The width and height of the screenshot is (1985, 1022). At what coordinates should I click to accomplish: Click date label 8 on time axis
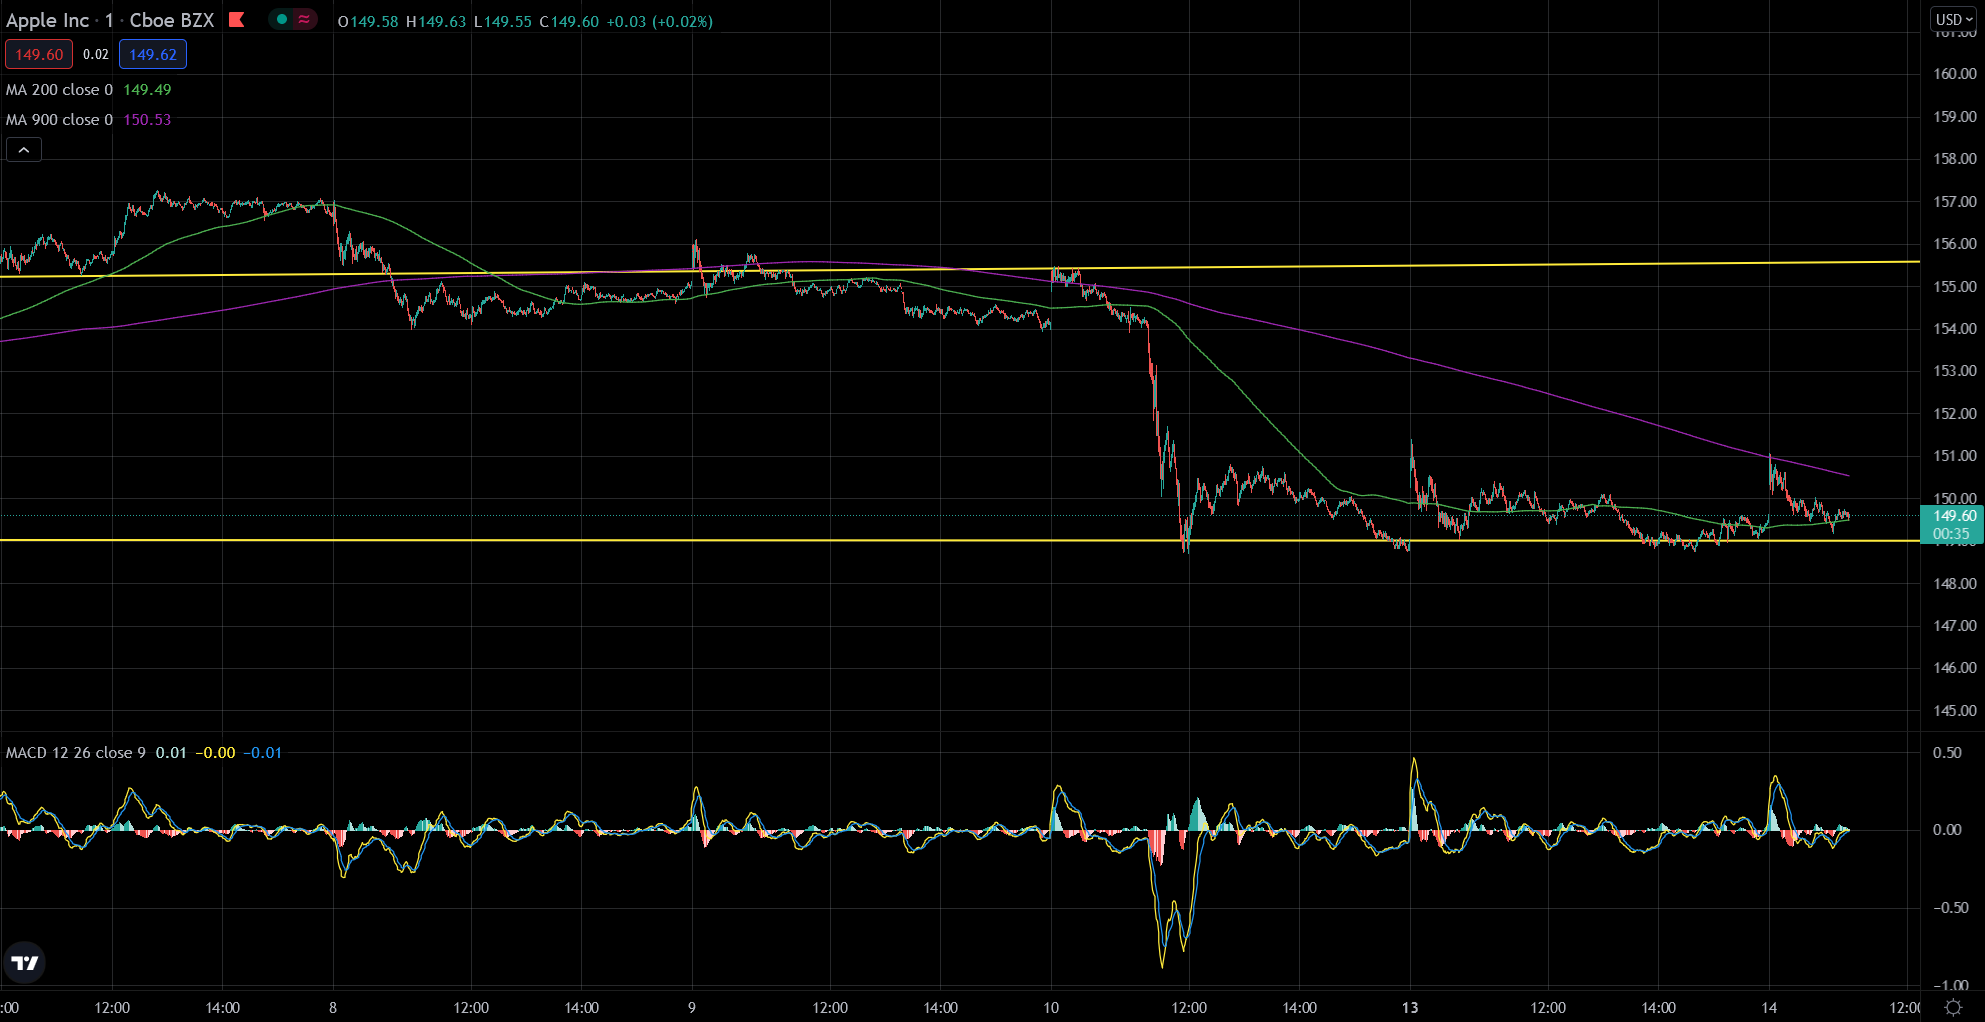click(x=333, y=1007)
